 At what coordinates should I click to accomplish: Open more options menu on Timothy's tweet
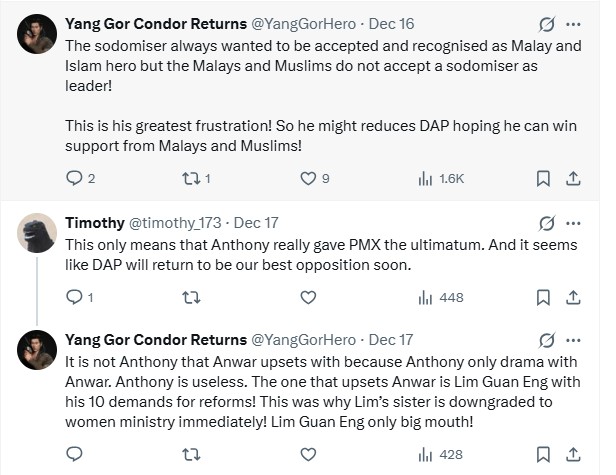click(573, 222)
